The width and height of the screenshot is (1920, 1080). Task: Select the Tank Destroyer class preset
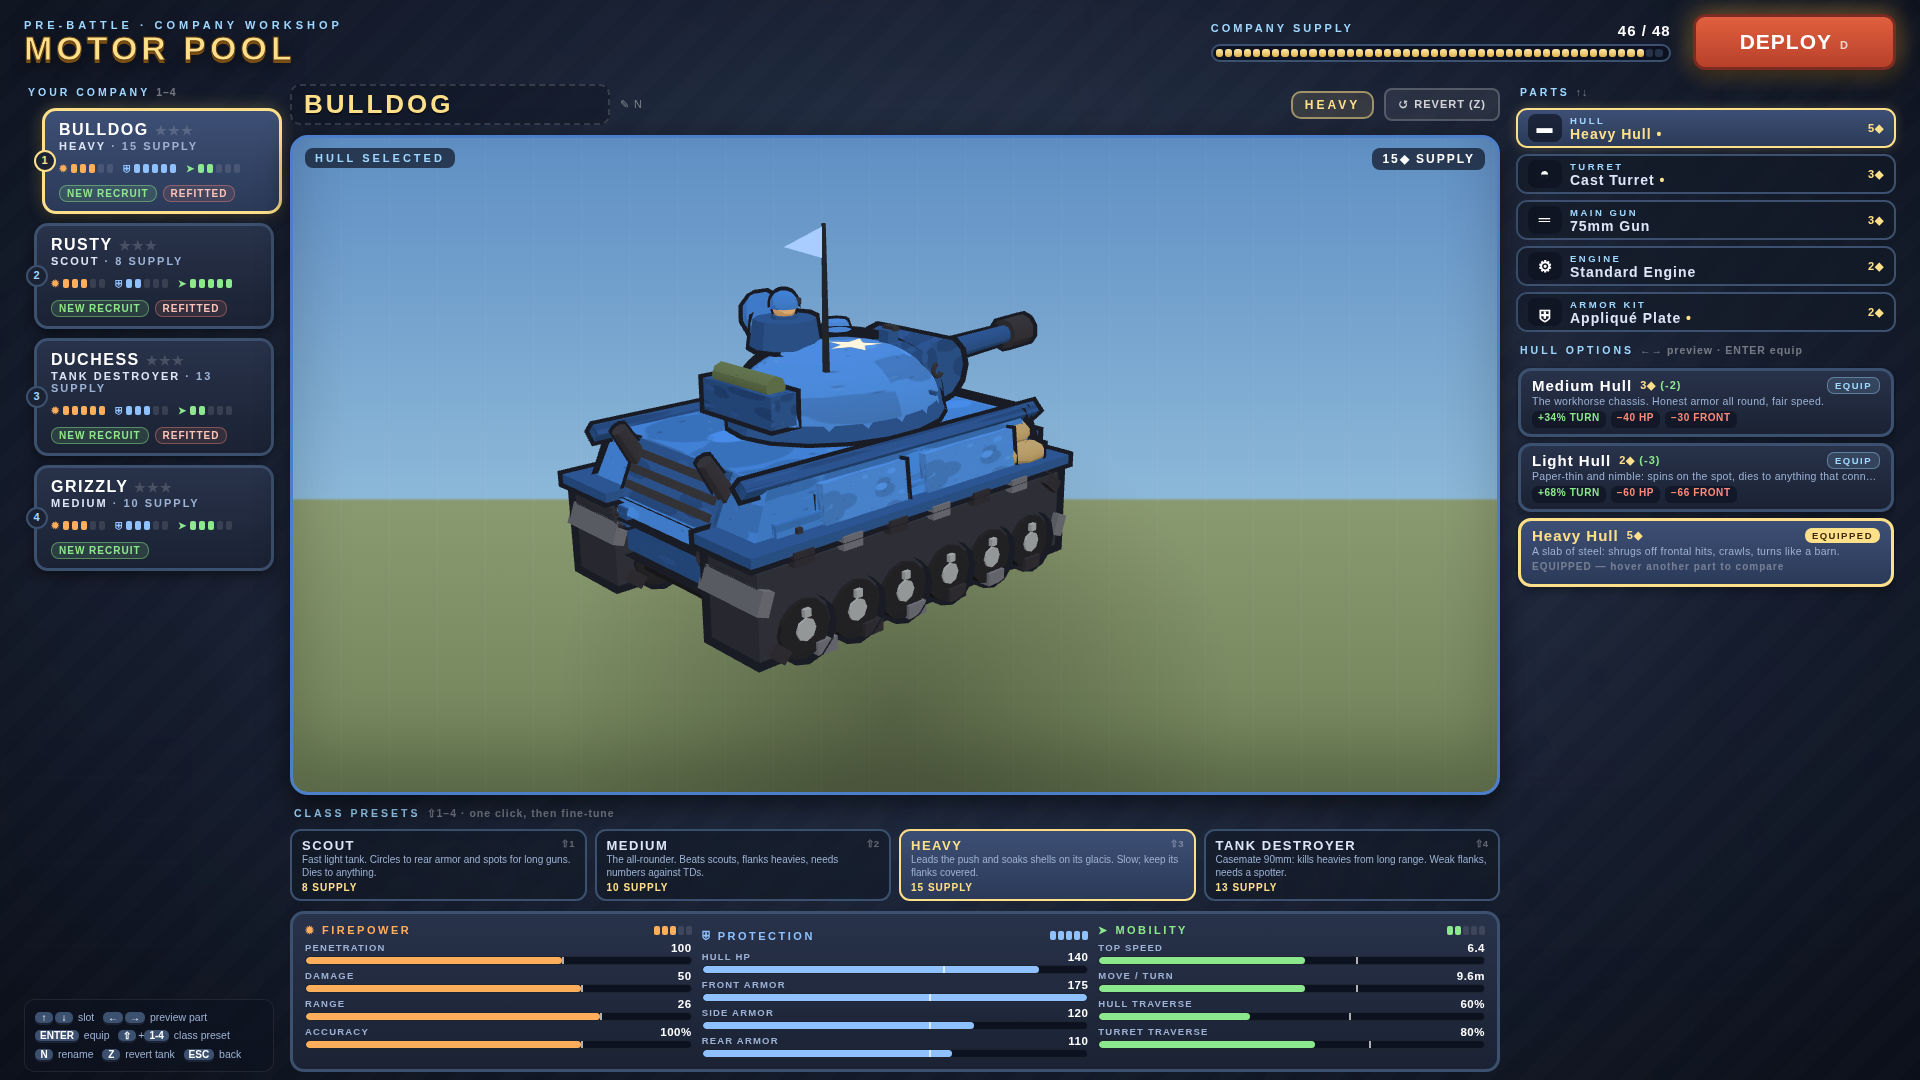click(1352, 865)
